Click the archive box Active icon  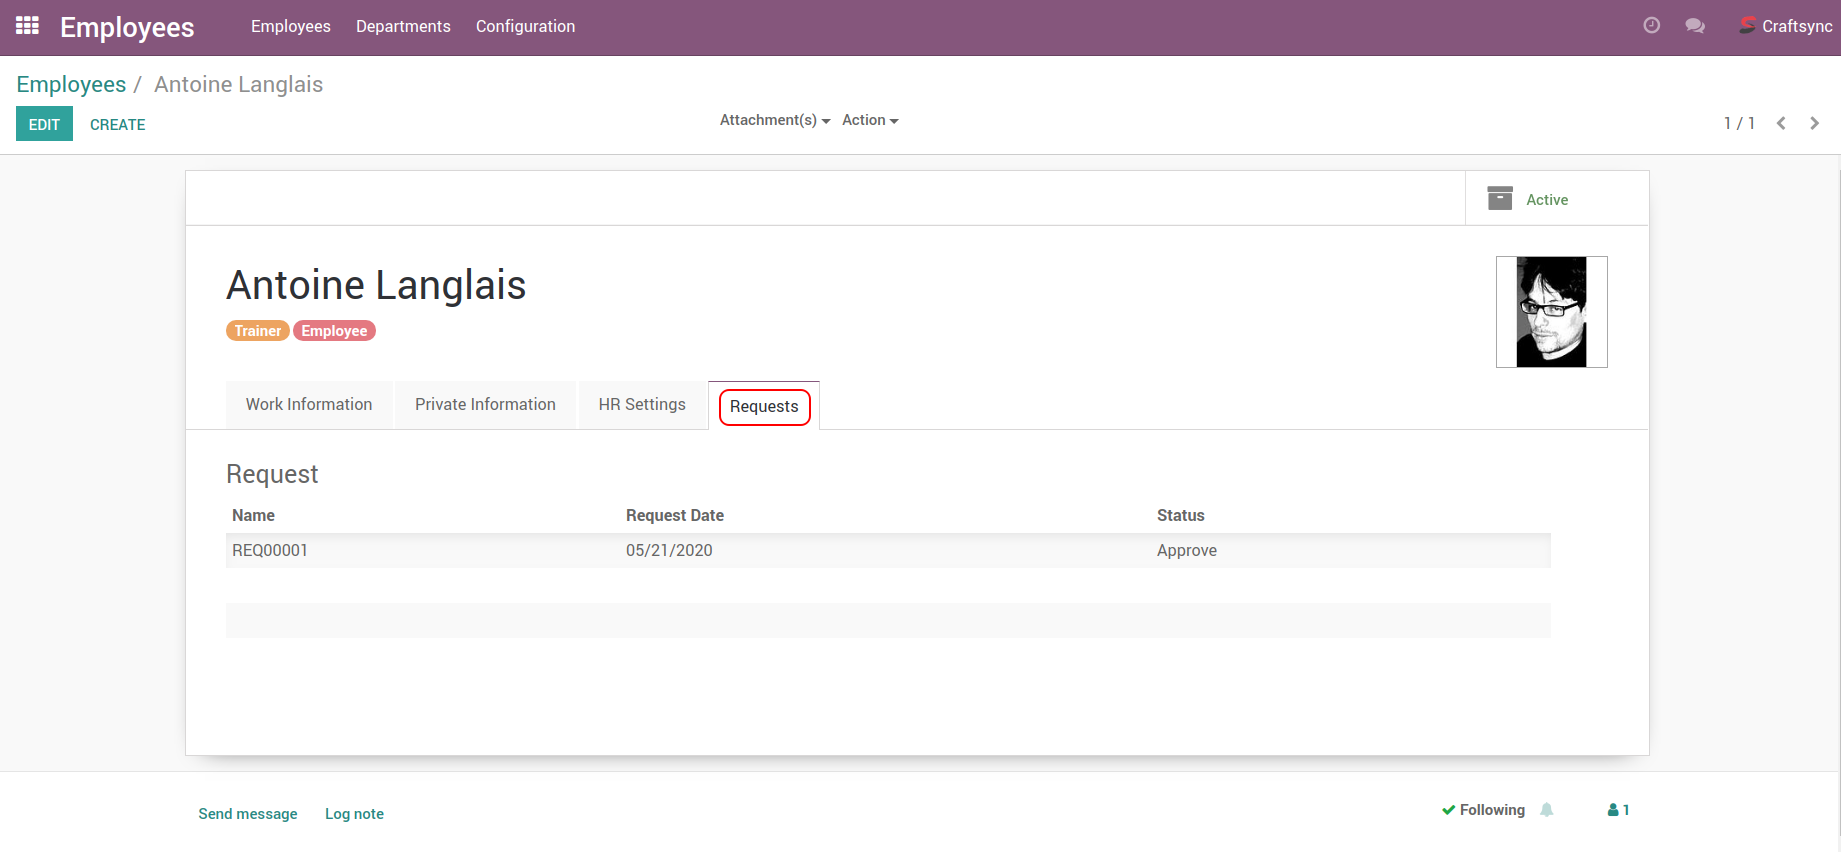(x=1500, y=199)
